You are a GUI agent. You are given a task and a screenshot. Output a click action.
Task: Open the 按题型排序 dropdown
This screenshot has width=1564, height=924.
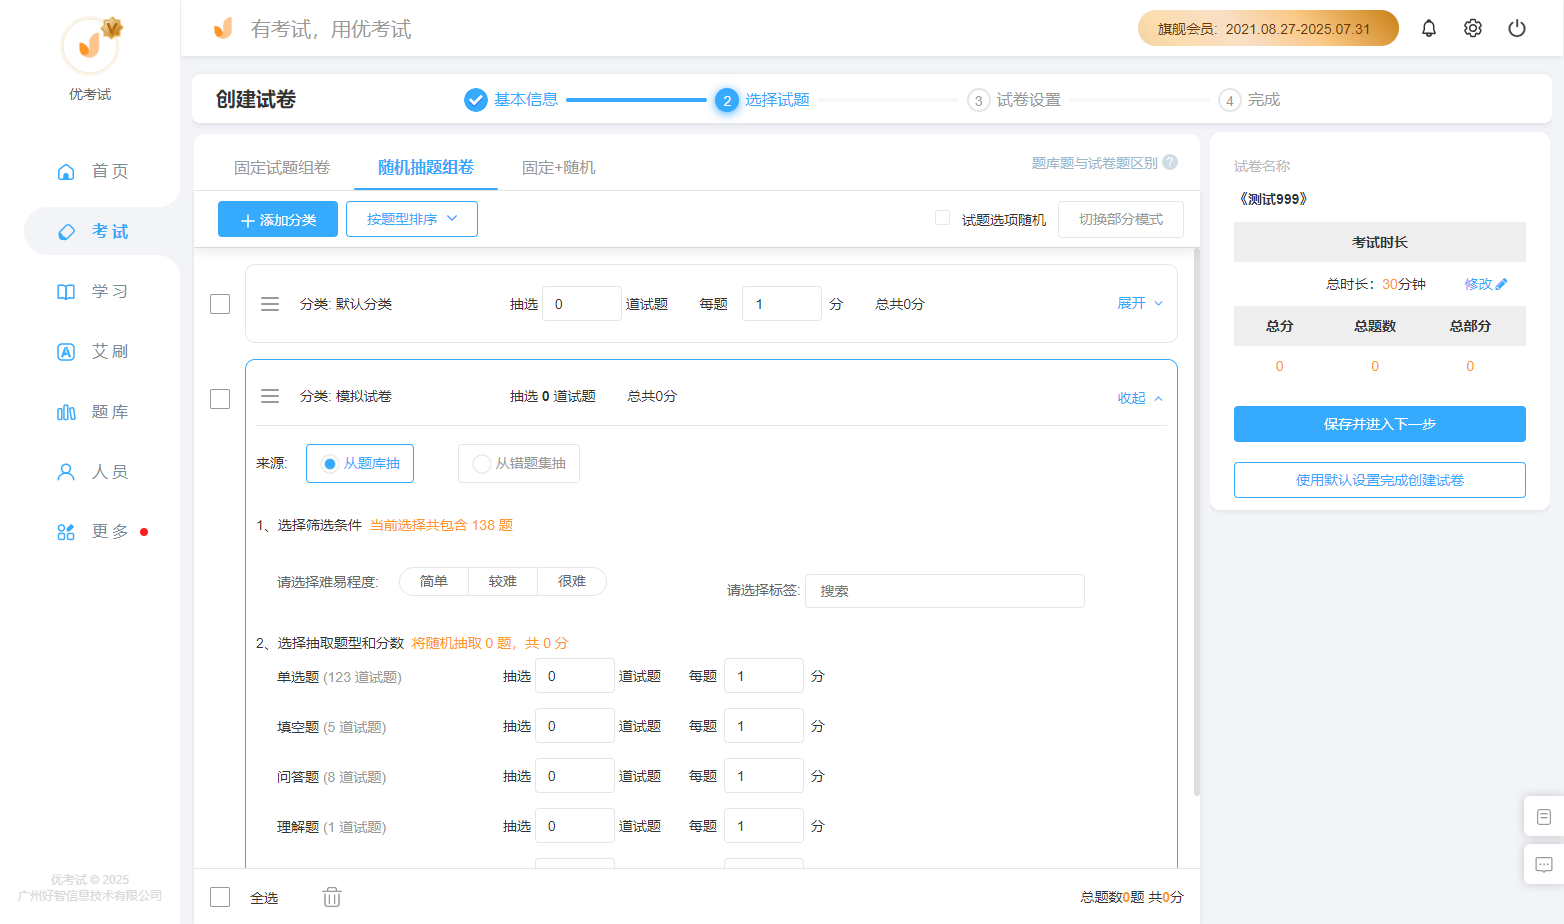[412, 219]
